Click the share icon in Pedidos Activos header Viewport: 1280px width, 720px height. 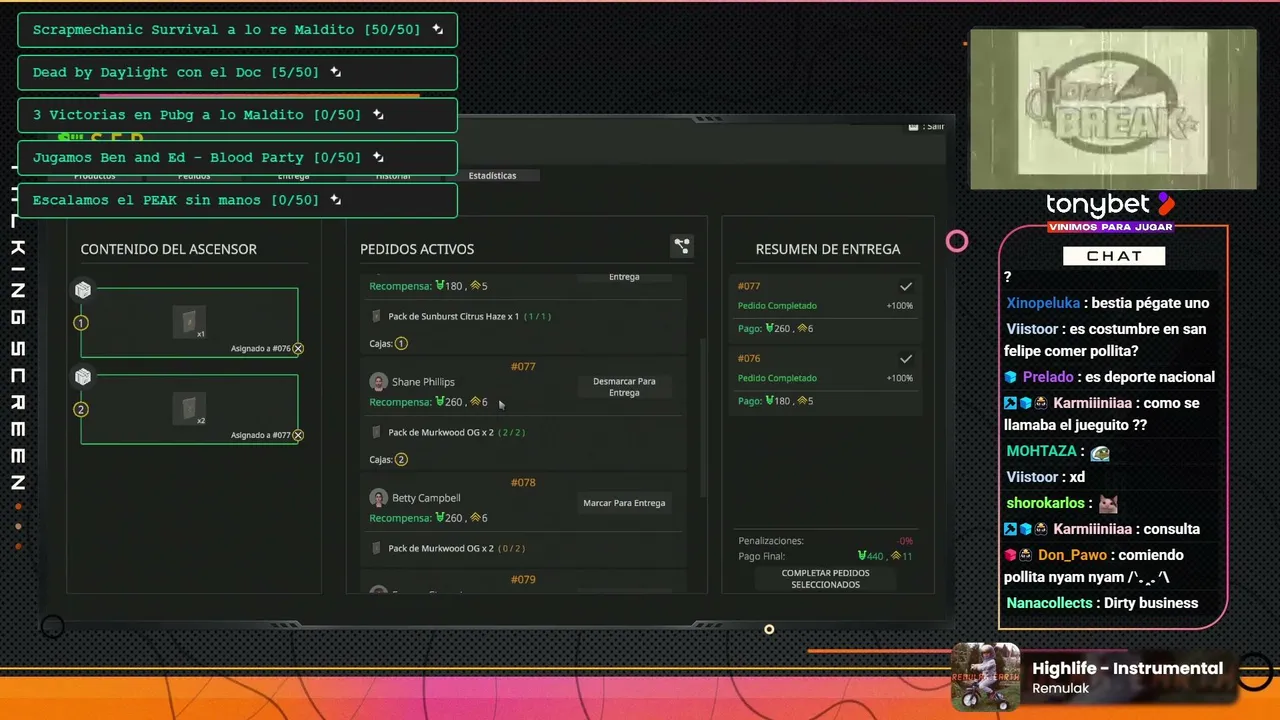tap(682, 246)
